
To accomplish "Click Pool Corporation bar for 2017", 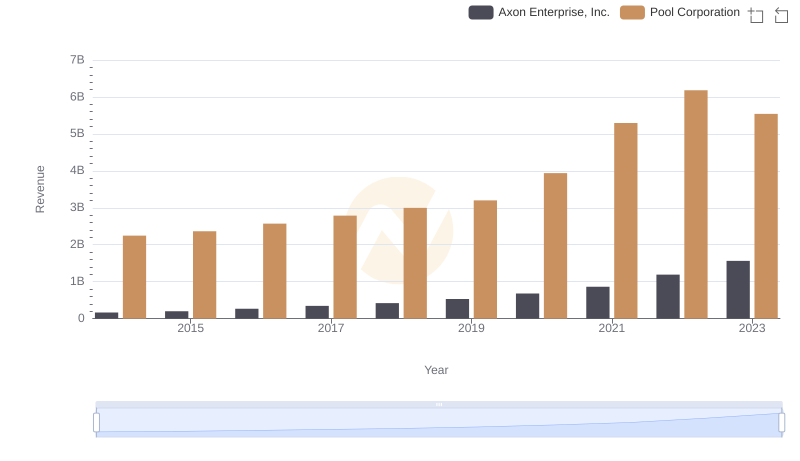I will click(345, 267).
